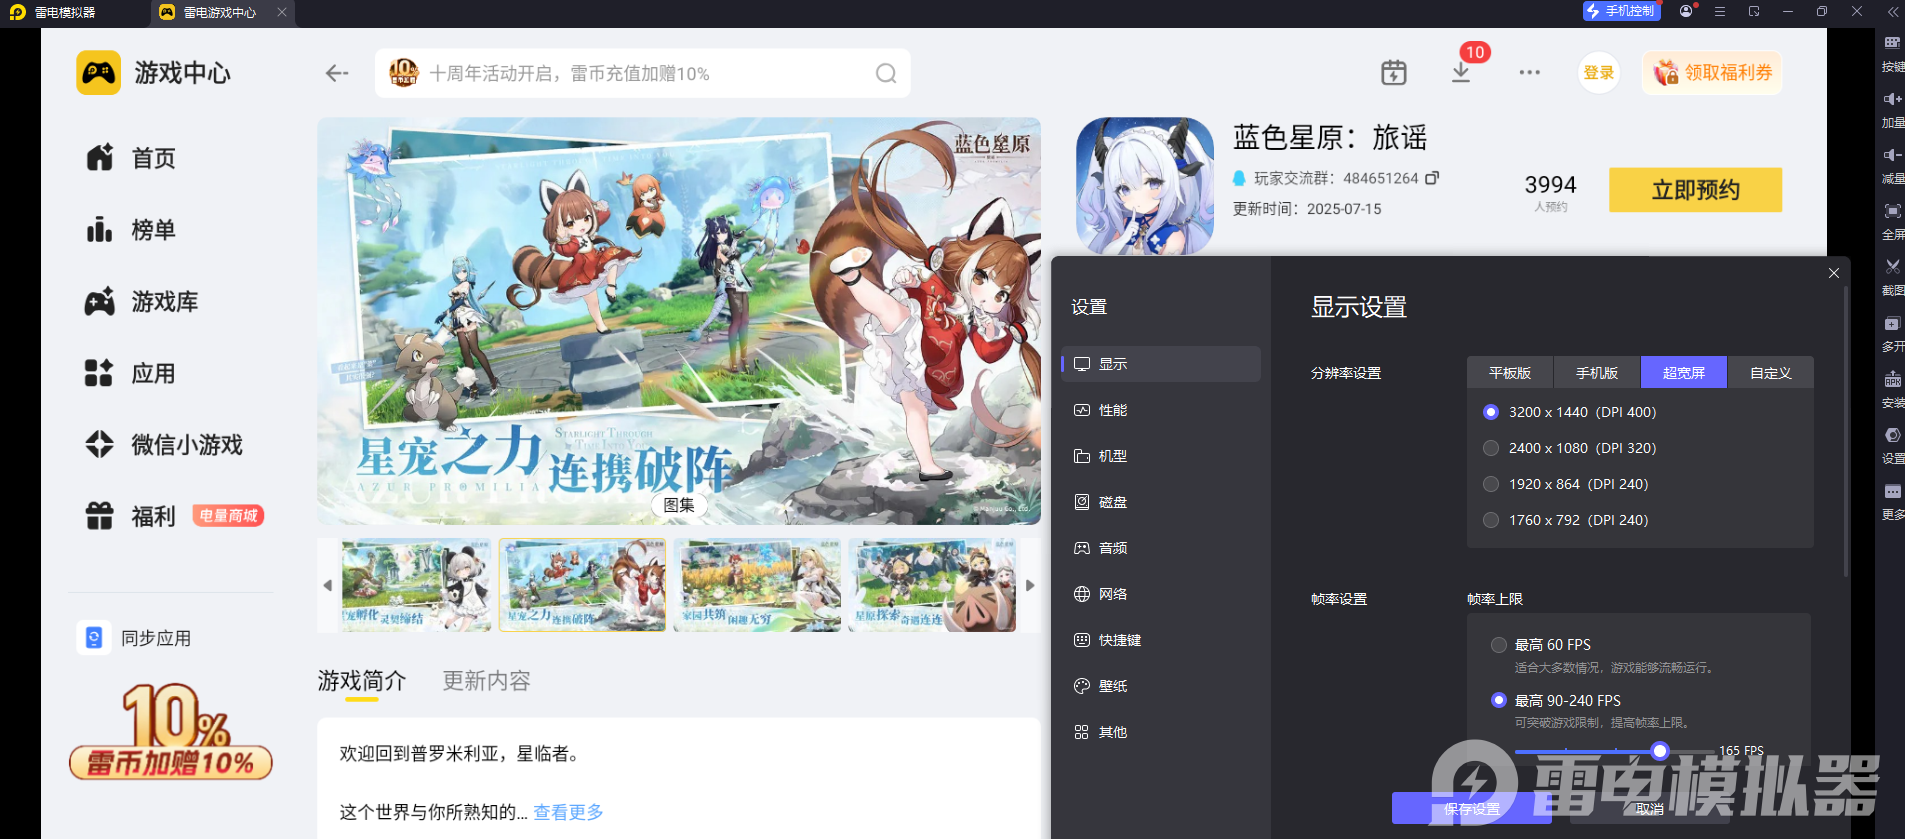Switch resolution to 手机版 phone tab
1905x839 pixels.
pyautogui.click(x=1597, y=373)
